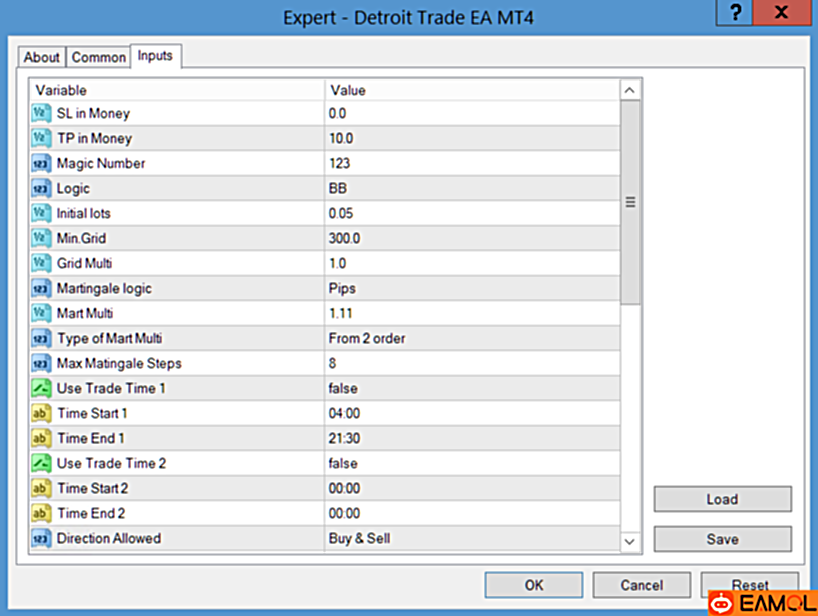
Task: Open the Martingale logic Pips dropdown
Action: [x=472, y=288]
